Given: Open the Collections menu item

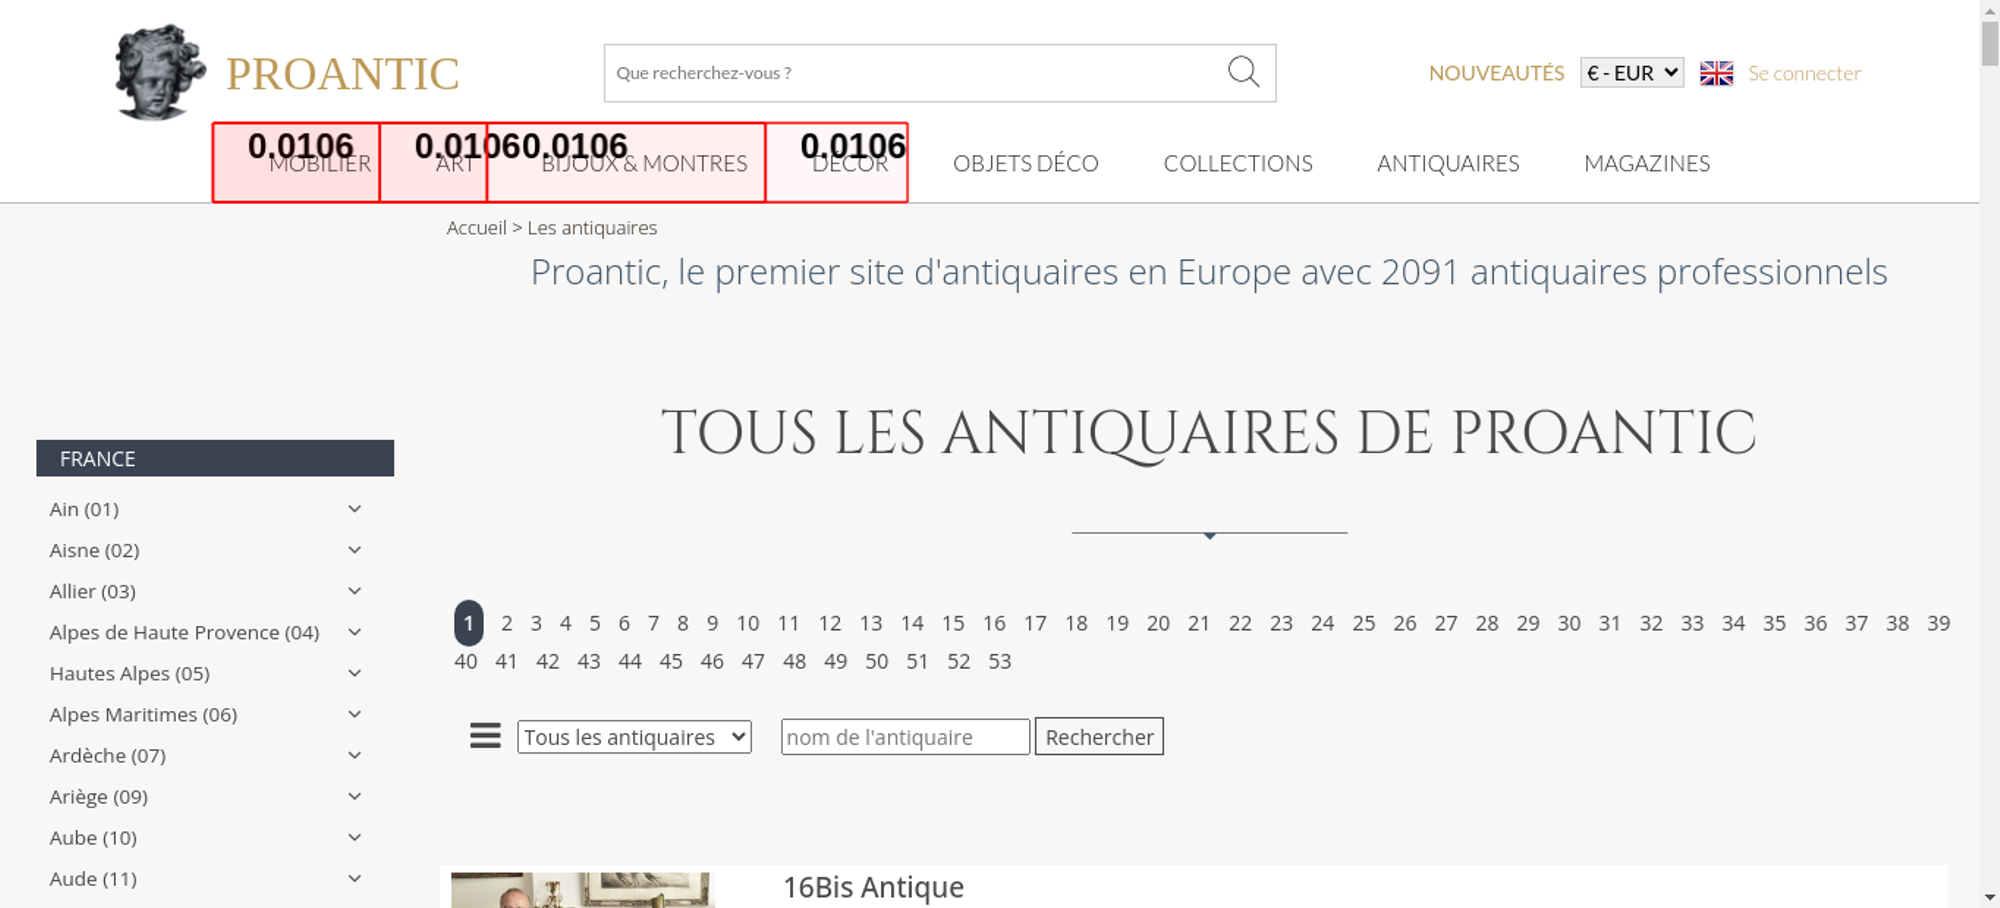Looking at the screenshot, I should click(x=1237, y=163).
